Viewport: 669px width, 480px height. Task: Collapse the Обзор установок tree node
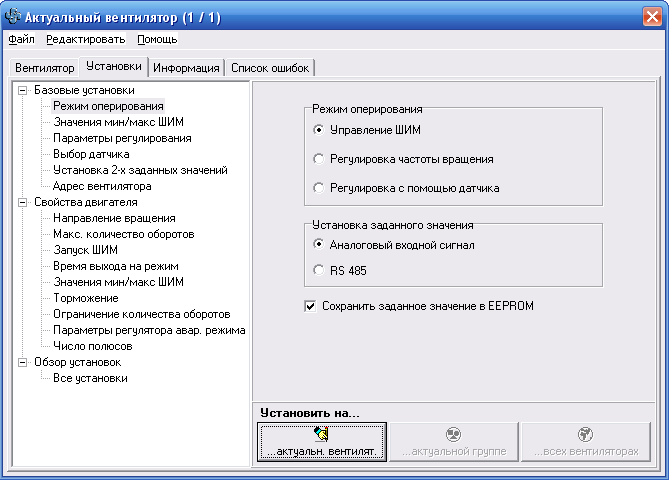point(22,362)
